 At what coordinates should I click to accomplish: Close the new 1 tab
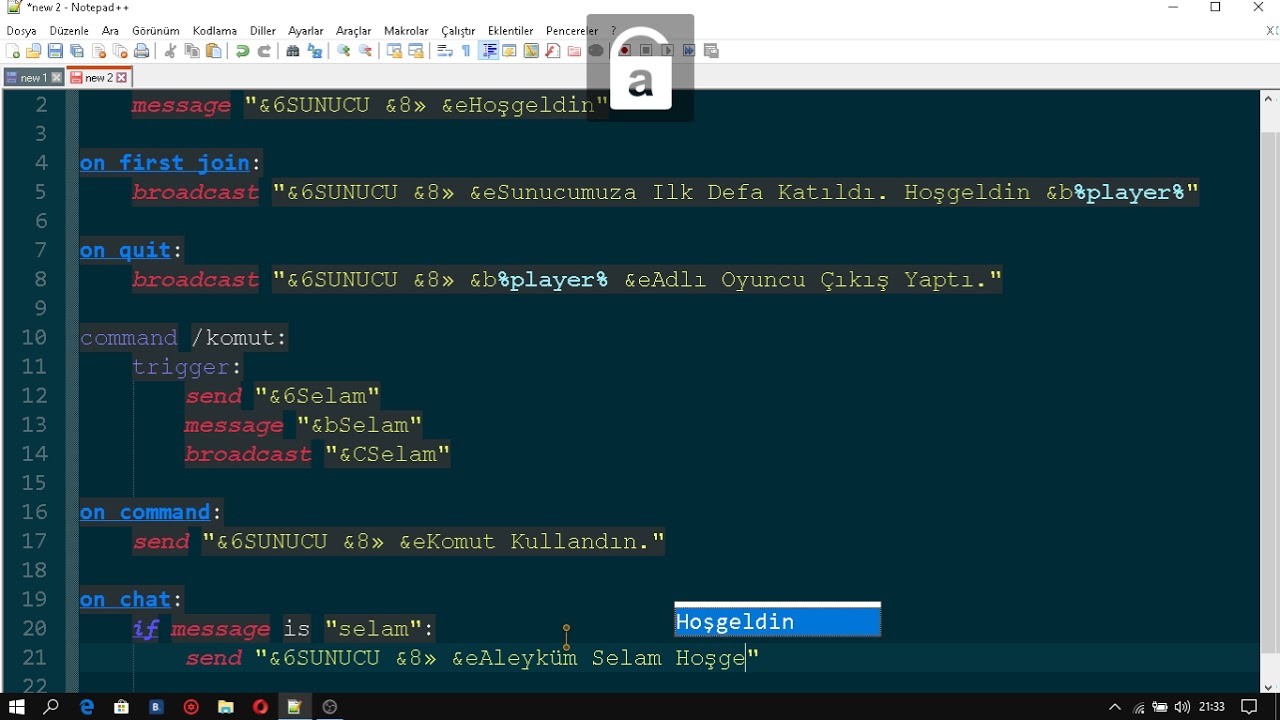[57, 78]
